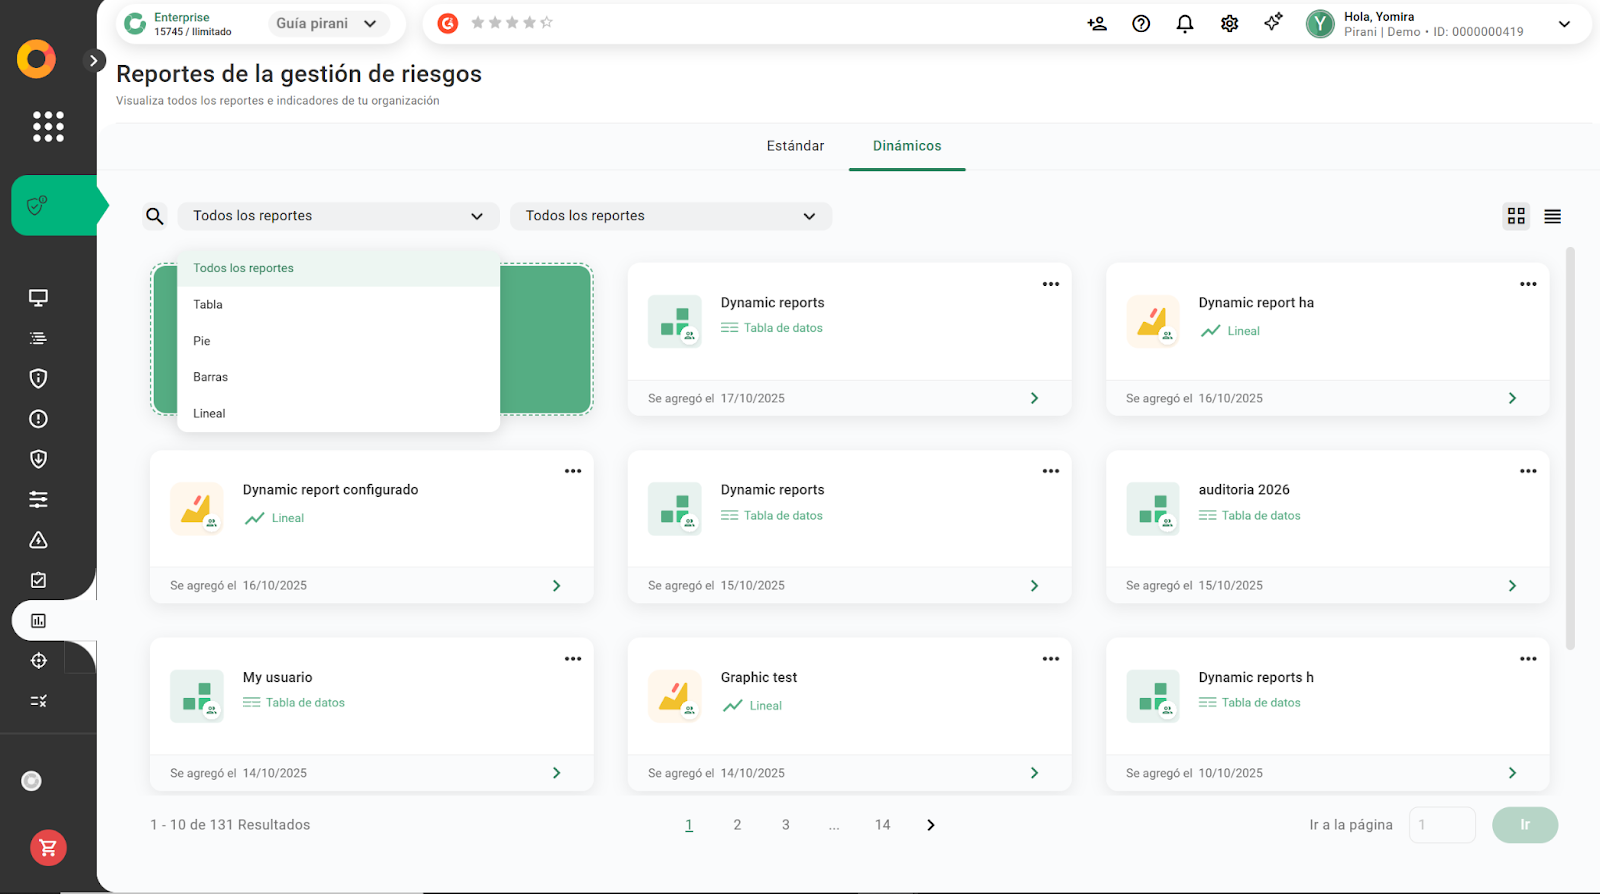
Task: Open the settings gear icon
Action: [x=1229, y=24]
